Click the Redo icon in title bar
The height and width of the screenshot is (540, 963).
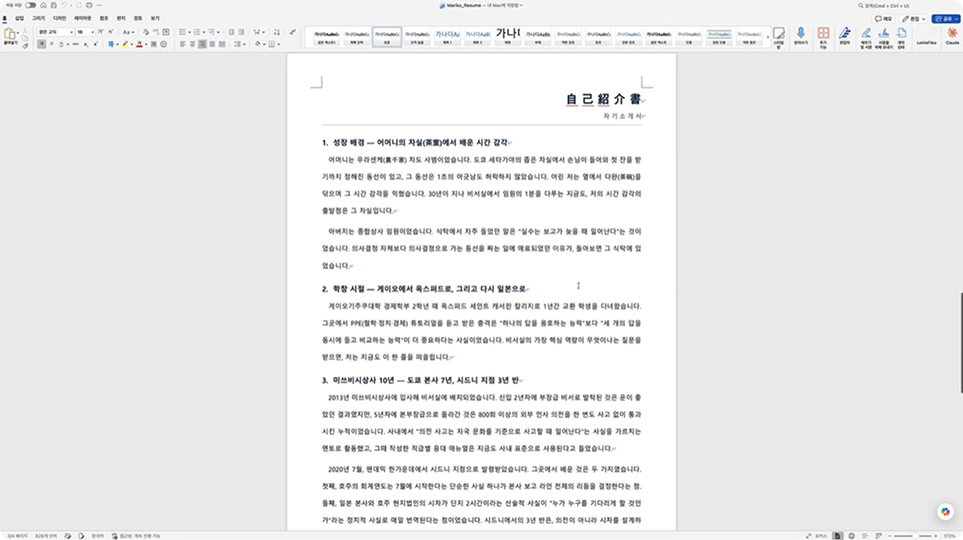pos(79,6)
